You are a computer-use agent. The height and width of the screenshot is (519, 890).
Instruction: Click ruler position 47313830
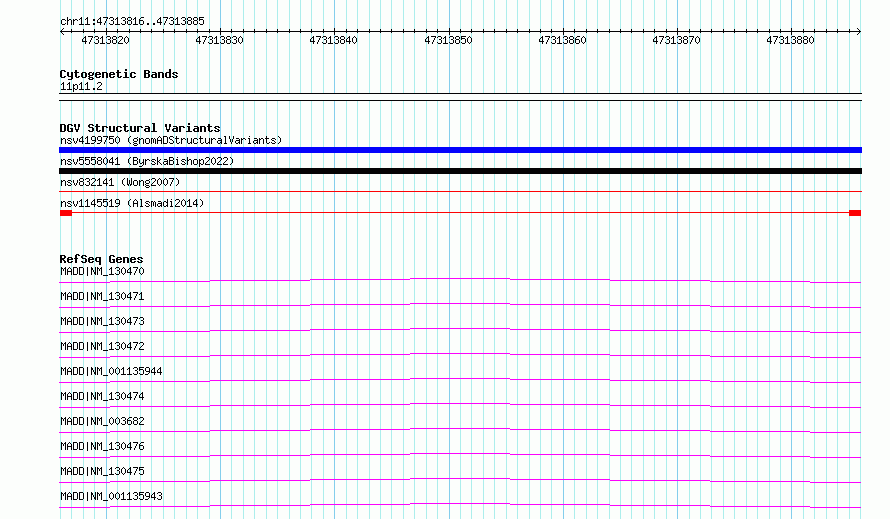219,40
